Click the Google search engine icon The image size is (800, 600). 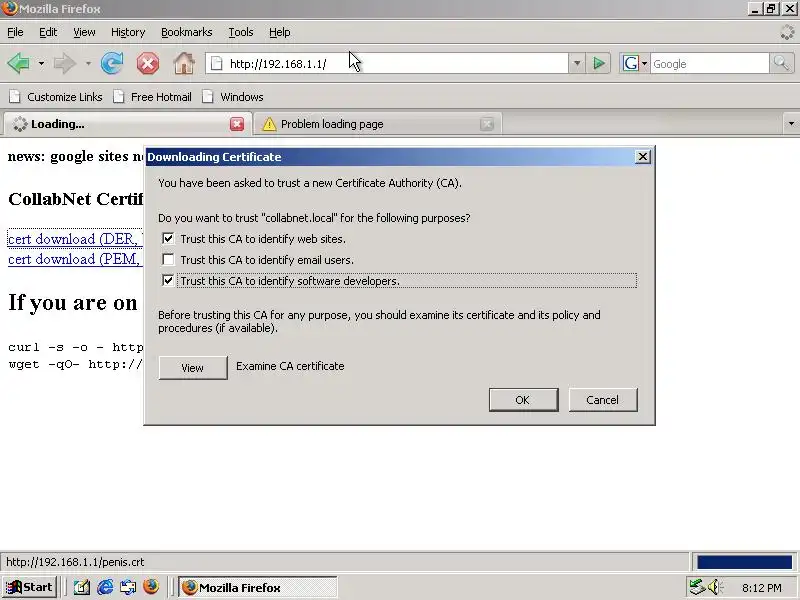tap(631, 64)
